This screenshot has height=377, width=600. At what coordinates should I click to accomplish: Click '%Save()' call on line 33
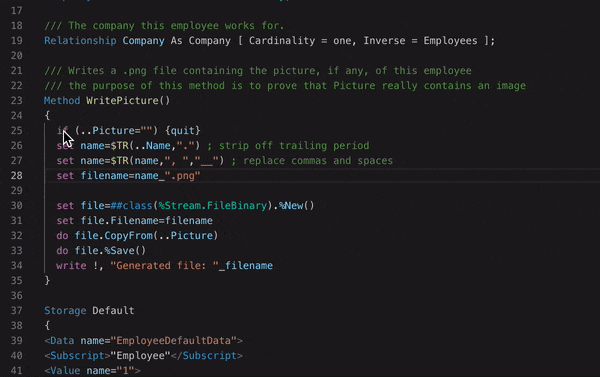click(125, 250)
